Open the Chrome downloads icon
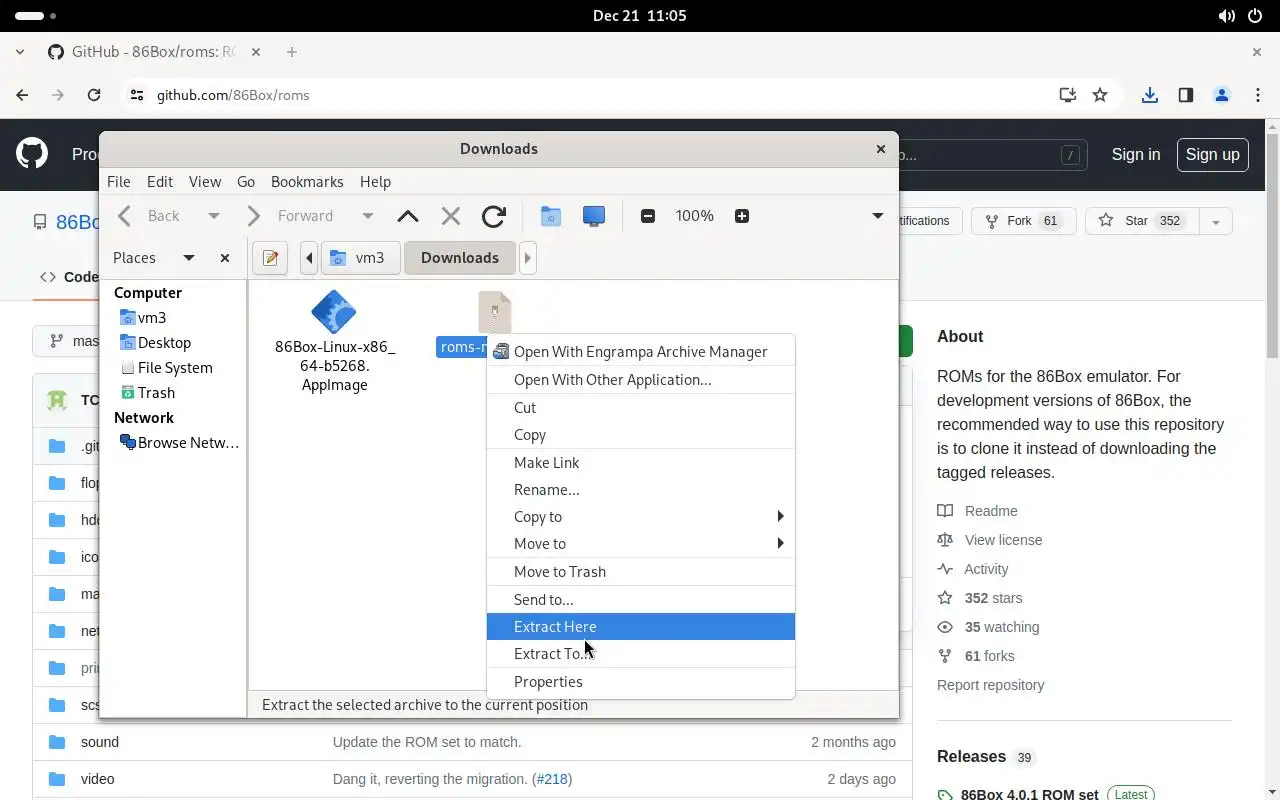The height and width of the screenshot is (800, 1280). pyautogui.click(x=1150, y=95)
